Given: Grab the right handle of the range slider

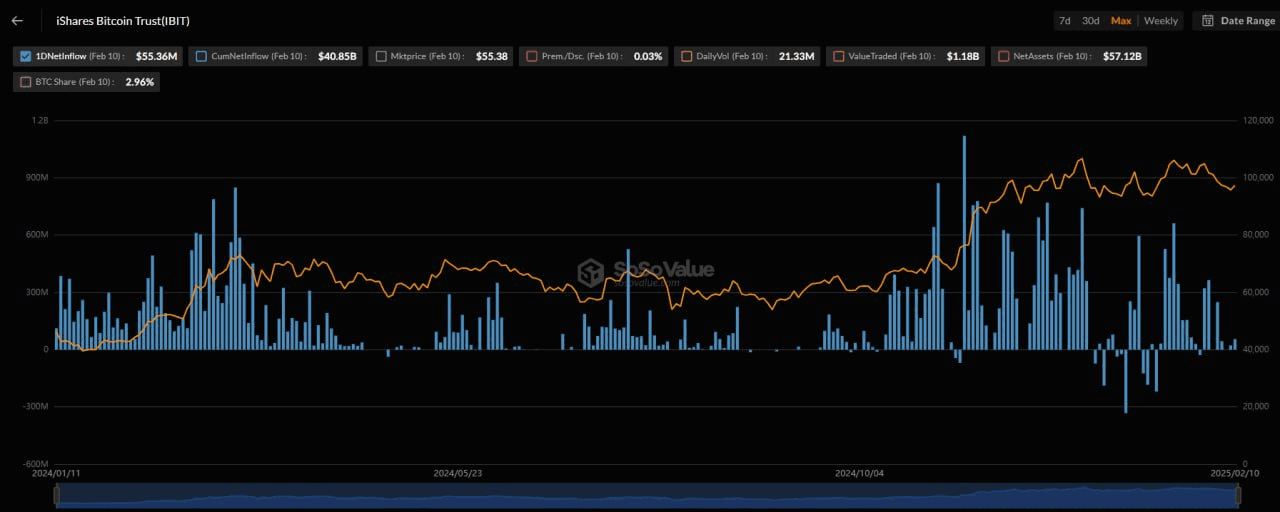Looking at the screenshot, I should [x=1238, y=495].
